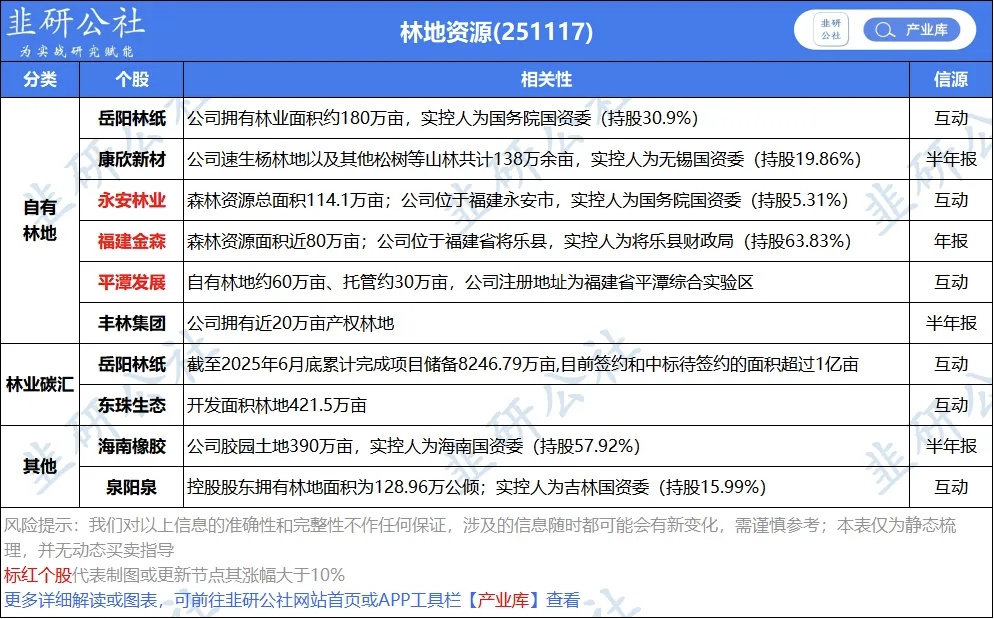
Task: Click stock name 丰林集团
Action: pos(132,323)
